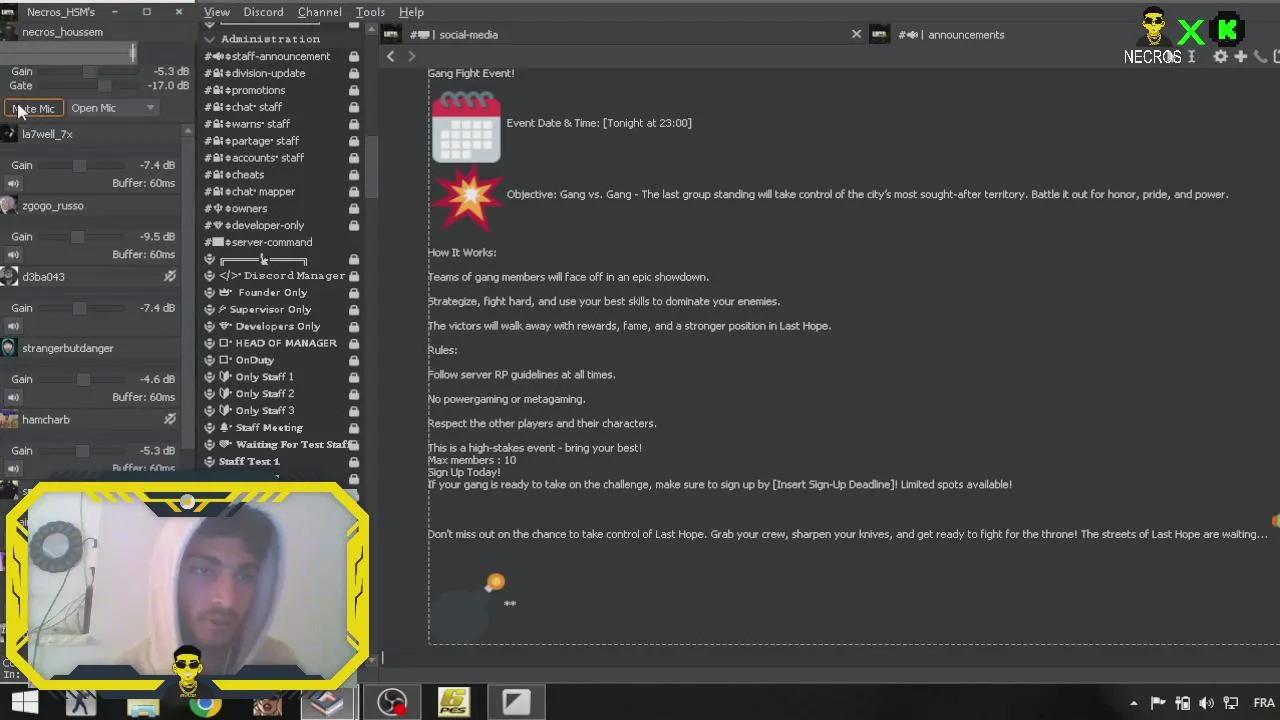This screenshot has height=720, width=1280.
Task: Start a call with the phone icon
Action: [1260, 57]
